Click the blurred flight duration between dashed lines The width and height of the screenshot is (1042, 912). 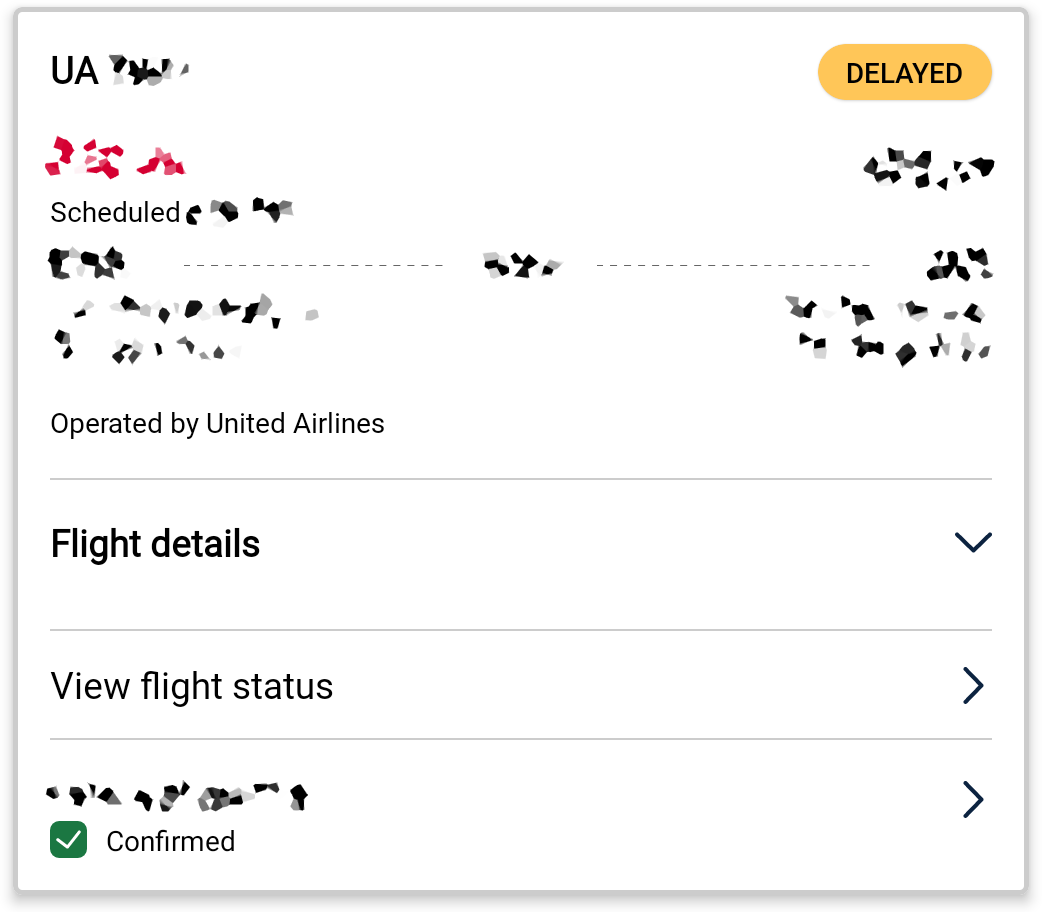click(x=522, y=265)
